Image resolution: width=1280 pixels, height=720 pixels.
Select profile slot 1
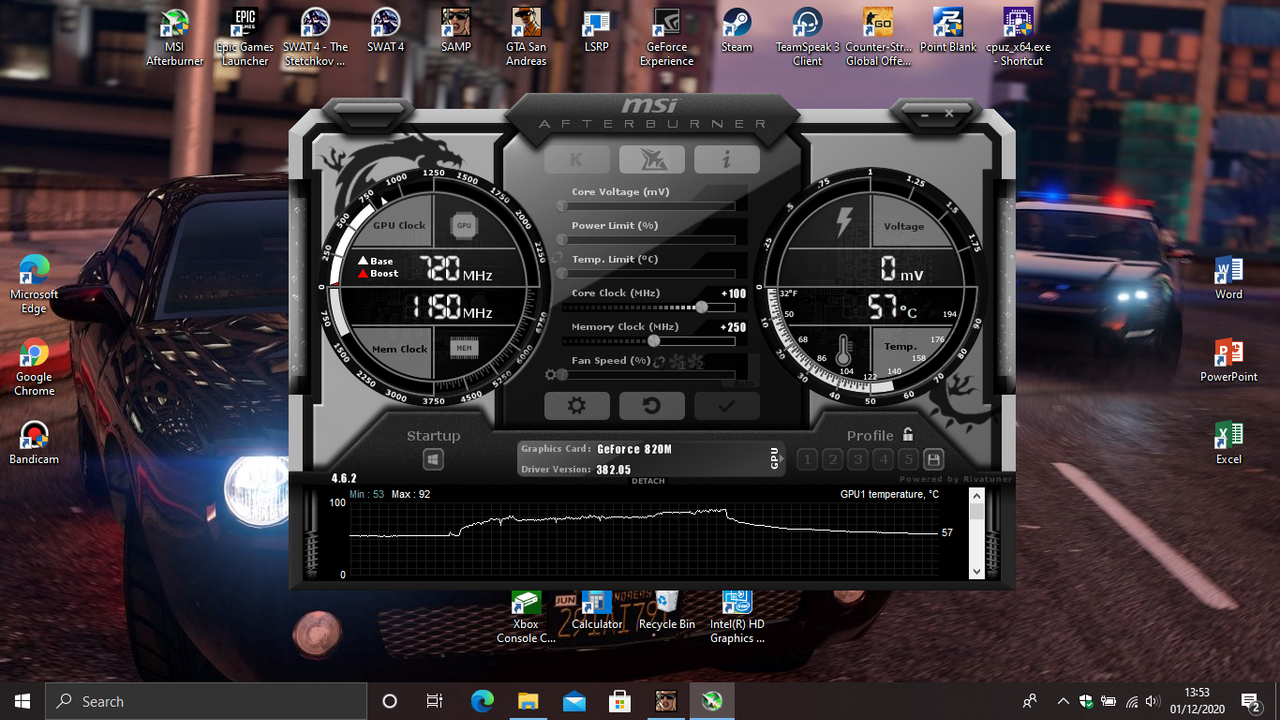(x=807, y=460)
